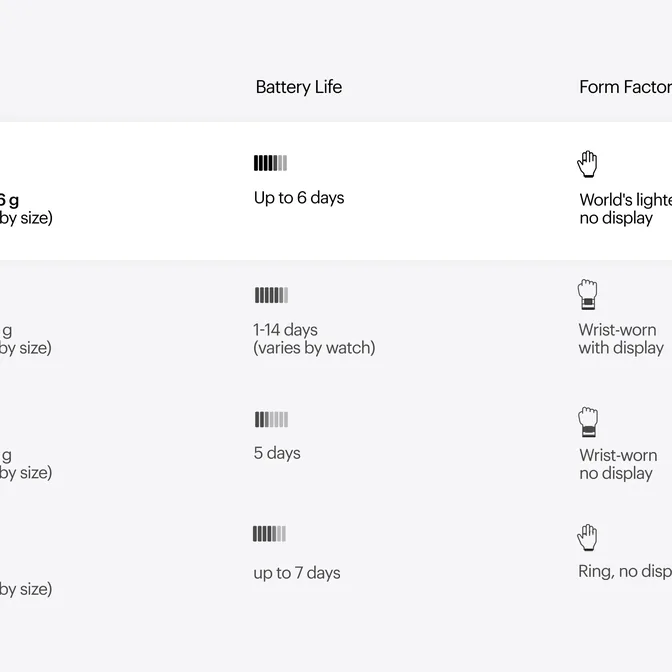Click the "Wrist-worn no display" description
The height and width of the screenshot is (672, 672).
click(617, 464)
